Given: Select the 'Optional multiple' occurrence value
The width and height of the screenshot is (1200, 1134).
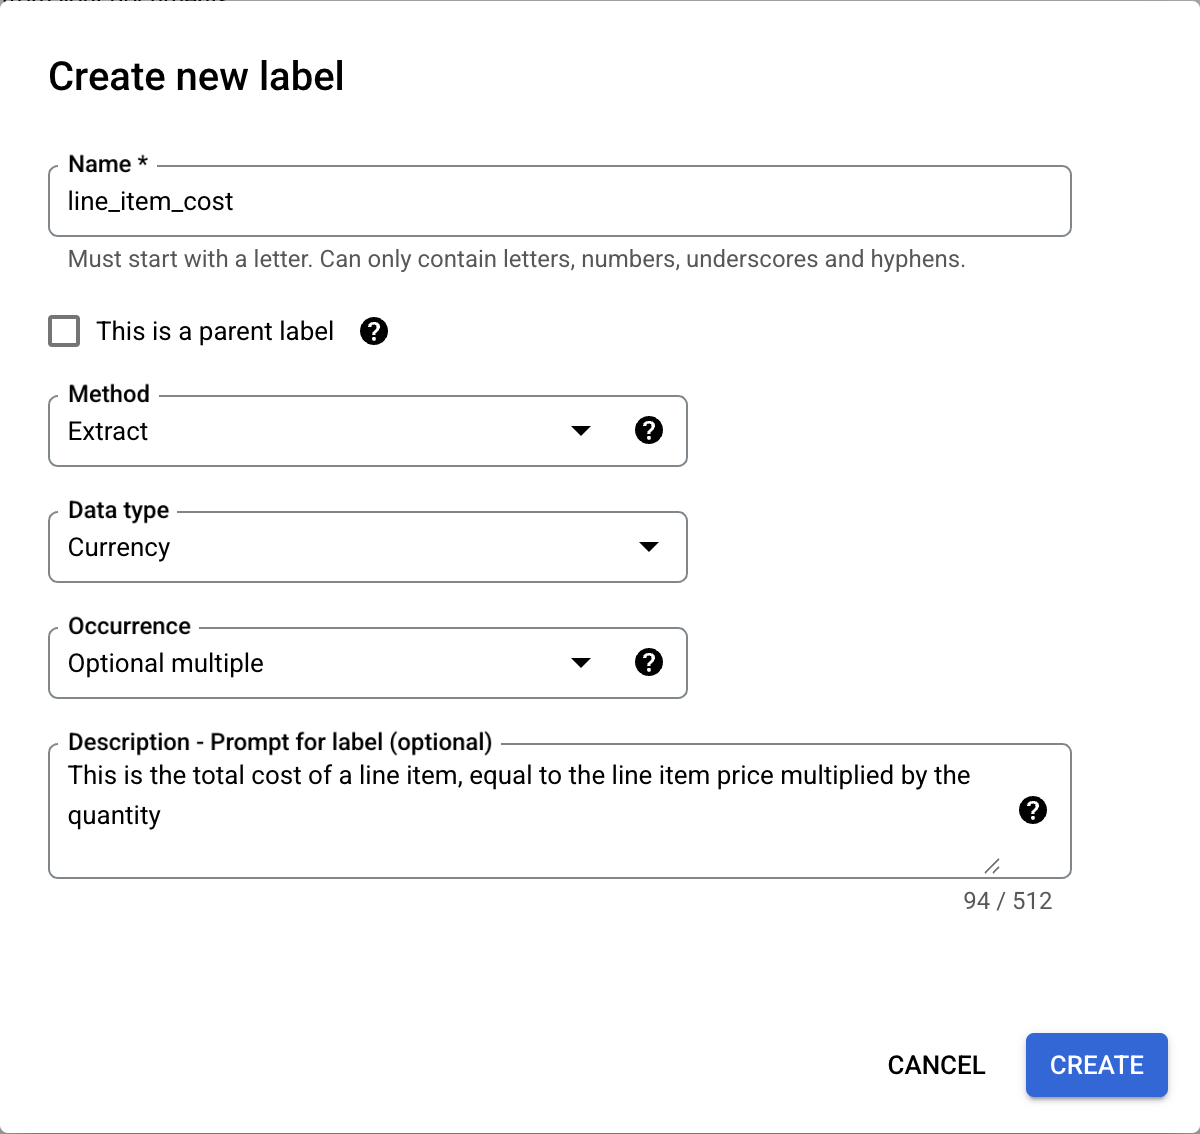Looking at the screenshot, I should point(166,663).
